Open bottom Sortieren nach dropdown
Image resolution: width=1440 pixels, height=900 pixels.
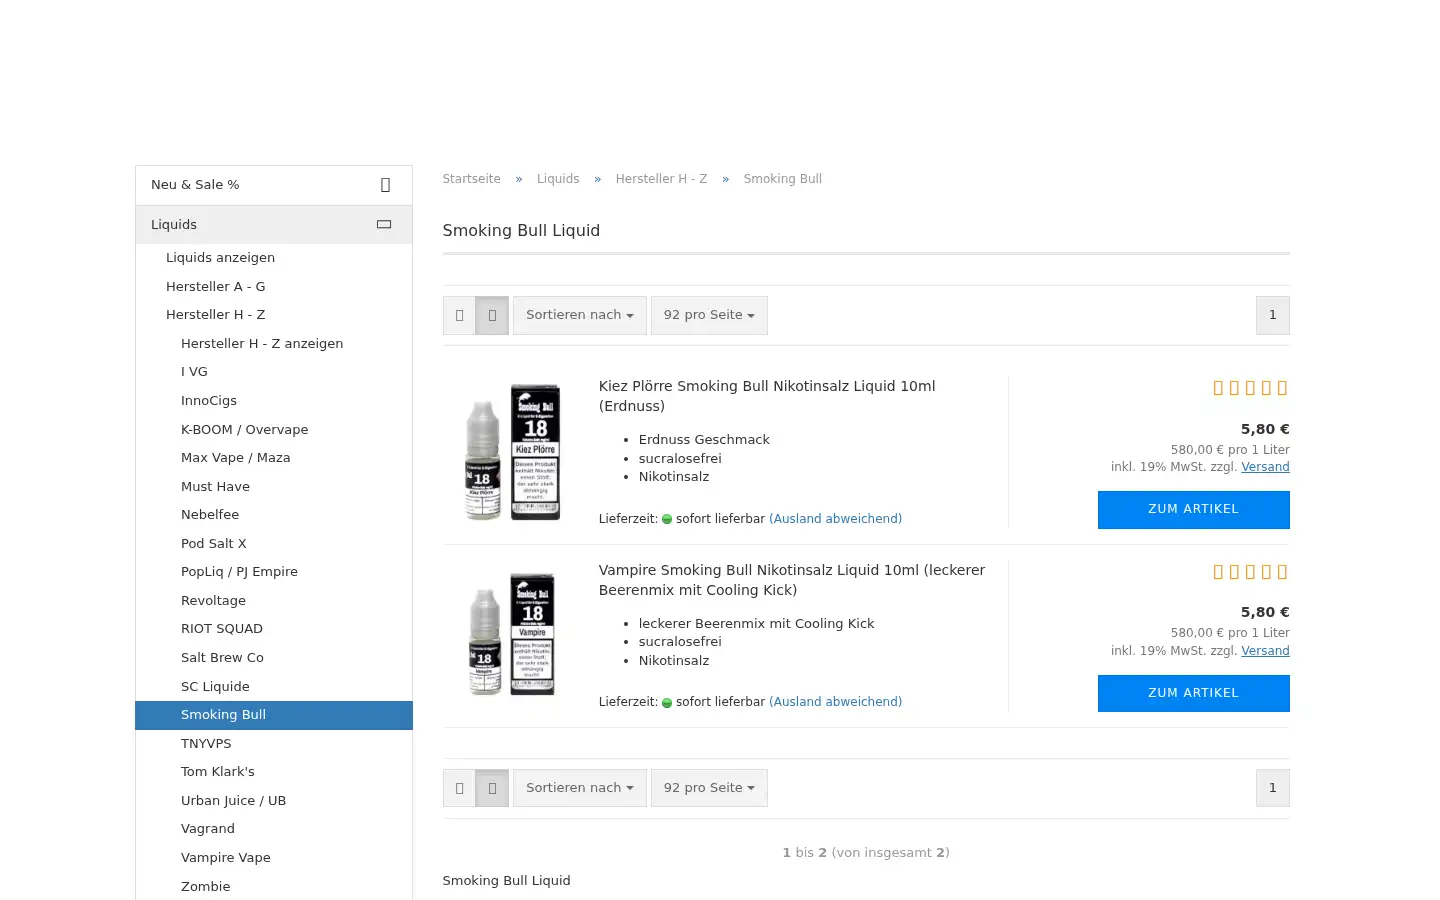click(x=580, y=788)
